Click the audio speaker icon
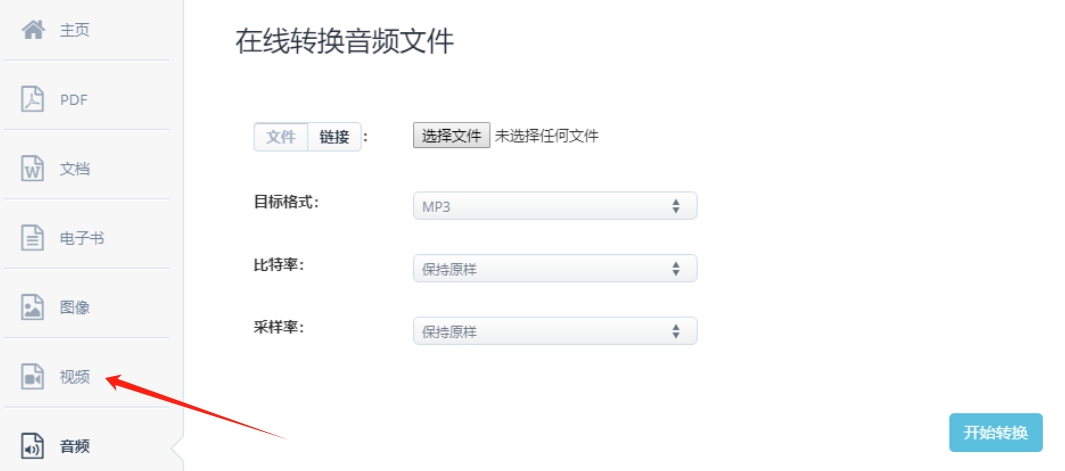 click(32, 447)
